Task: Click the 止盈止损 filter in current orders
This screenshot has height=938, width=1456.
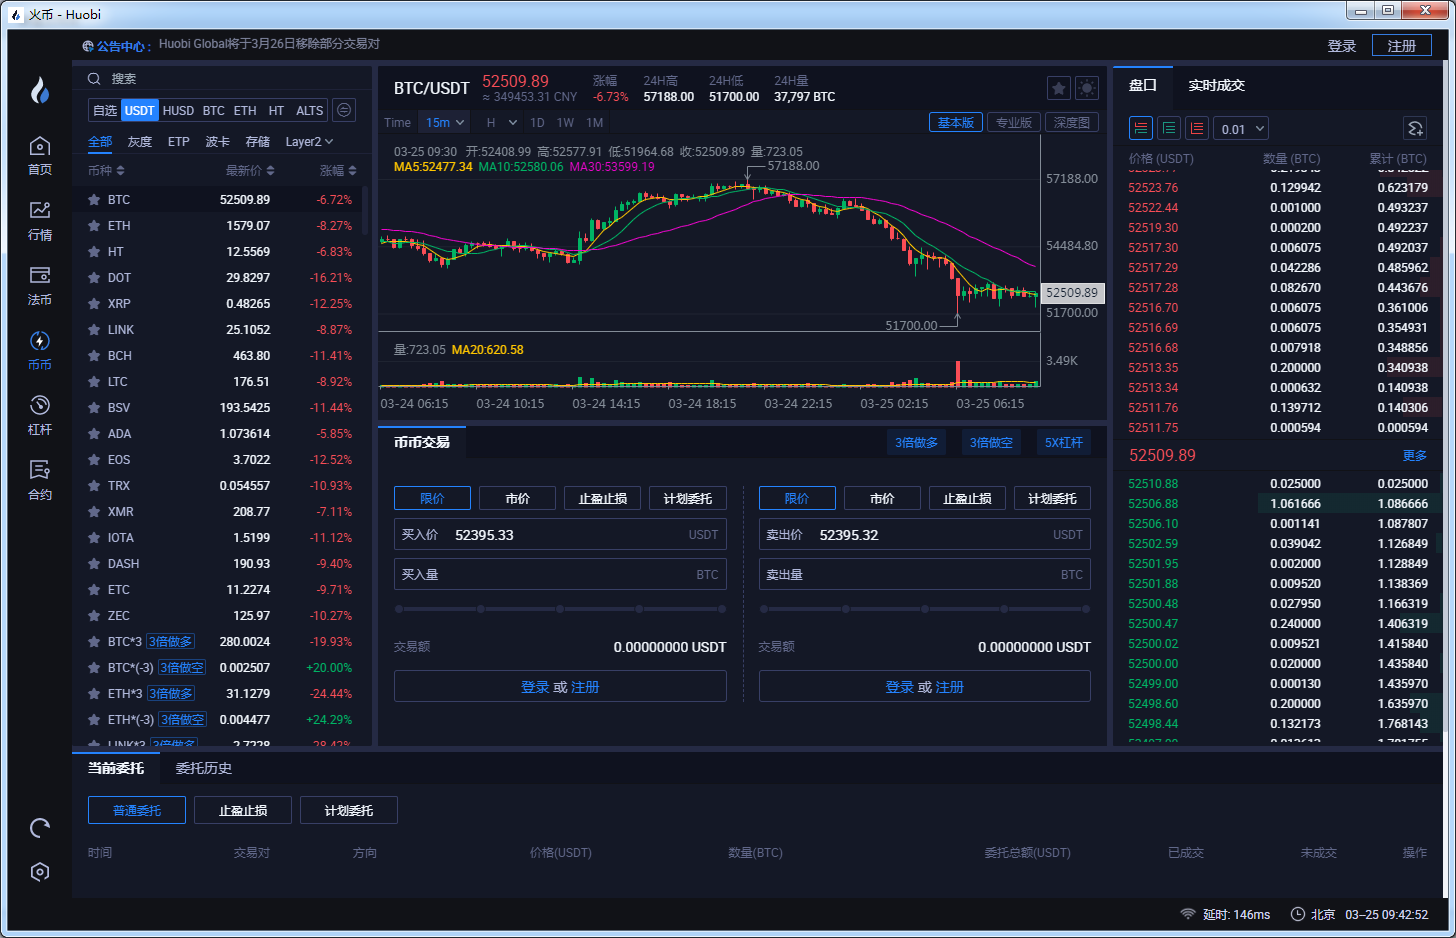Action: pyautogui.click(x=243, y=810)
